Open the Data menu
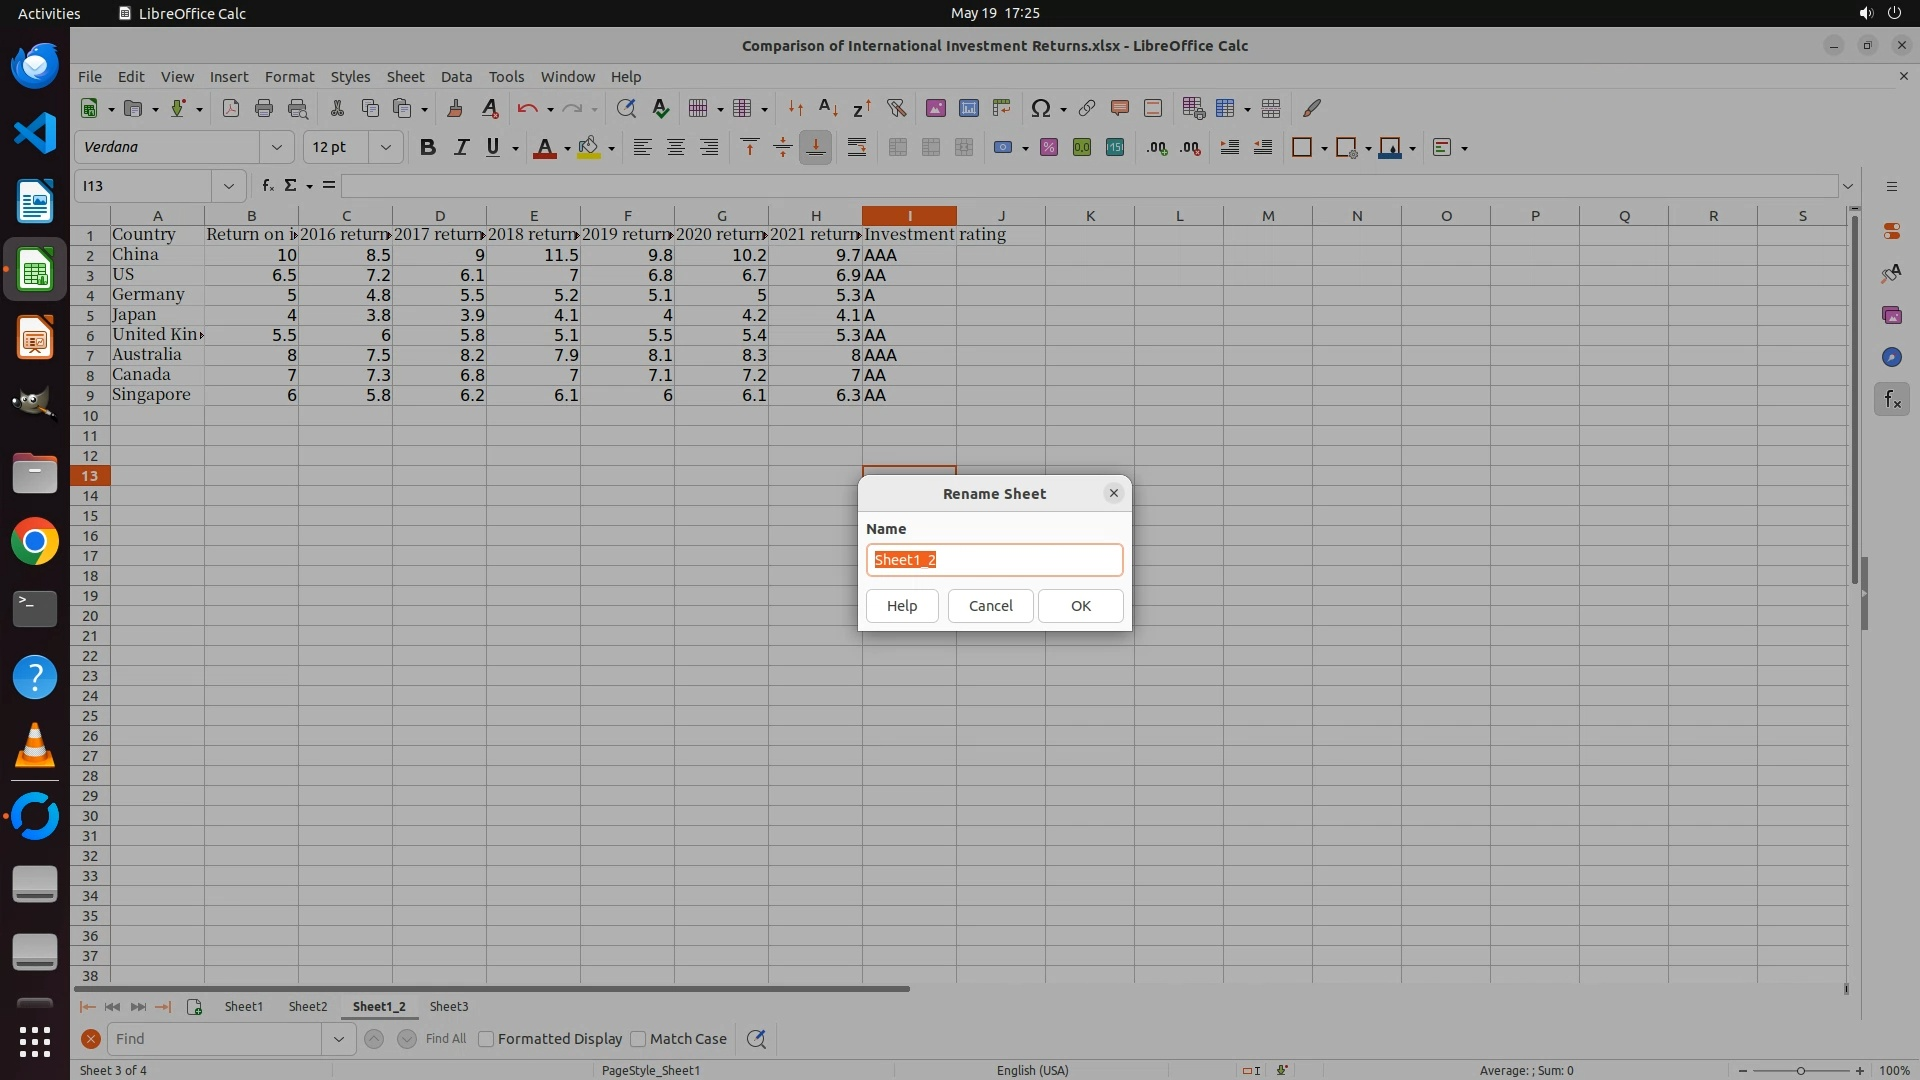Screen dimensions: 1920x1080 point(456,77)
